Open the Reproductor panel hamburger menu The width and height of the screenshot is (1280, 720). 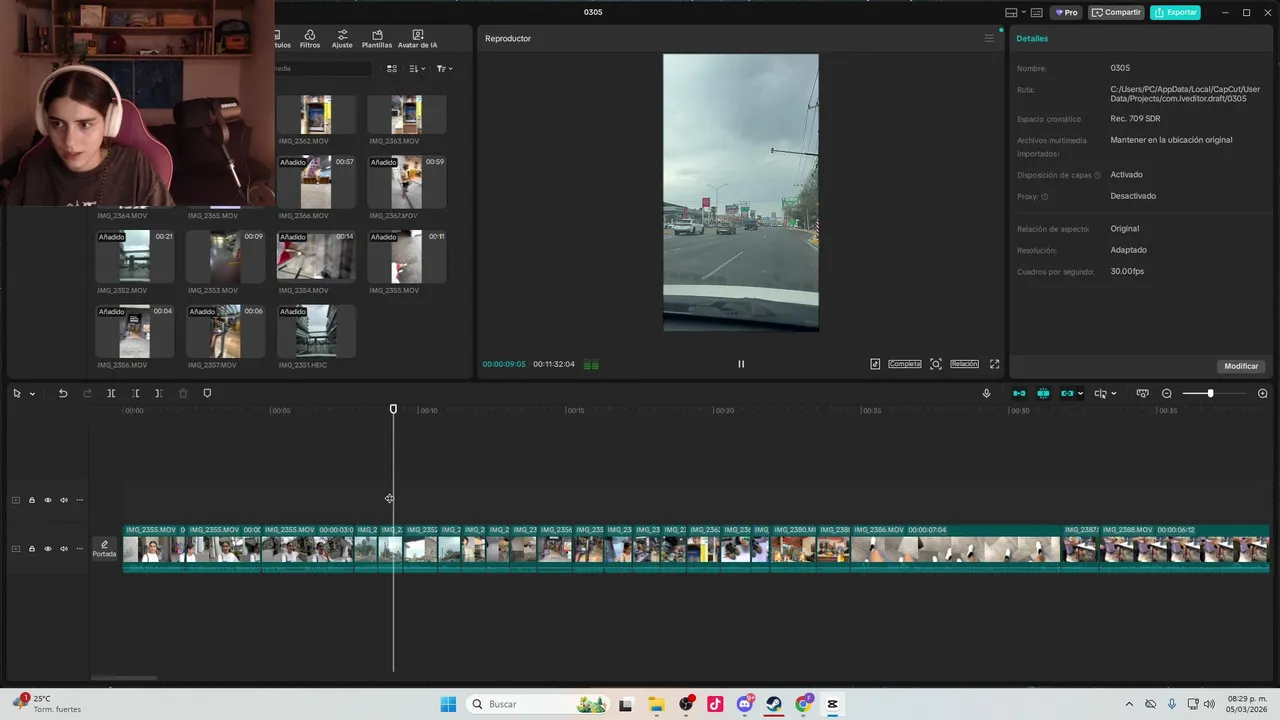point(989,39)
